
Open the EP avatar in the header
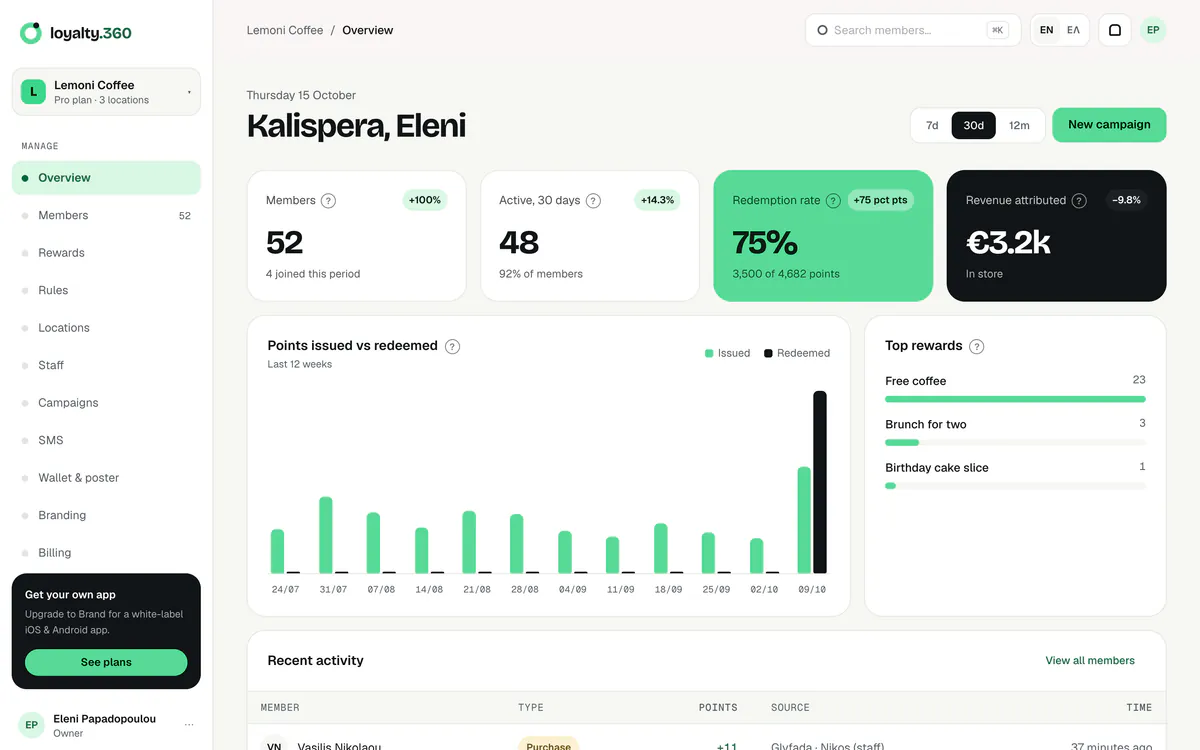[x=1153, y=30]
